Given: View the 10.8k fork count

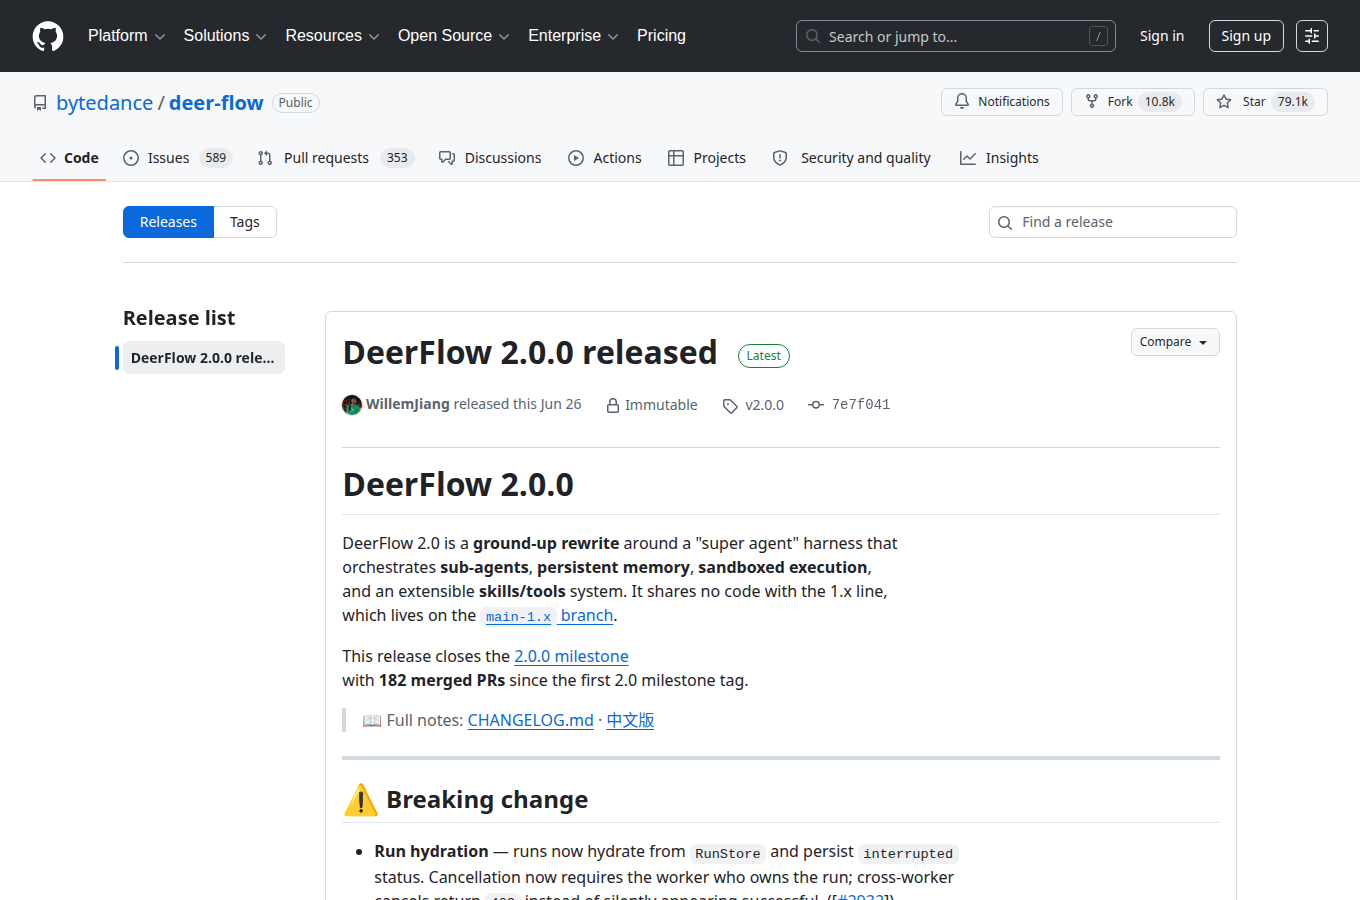Looking at the screenshot, I should (1160, 102).
